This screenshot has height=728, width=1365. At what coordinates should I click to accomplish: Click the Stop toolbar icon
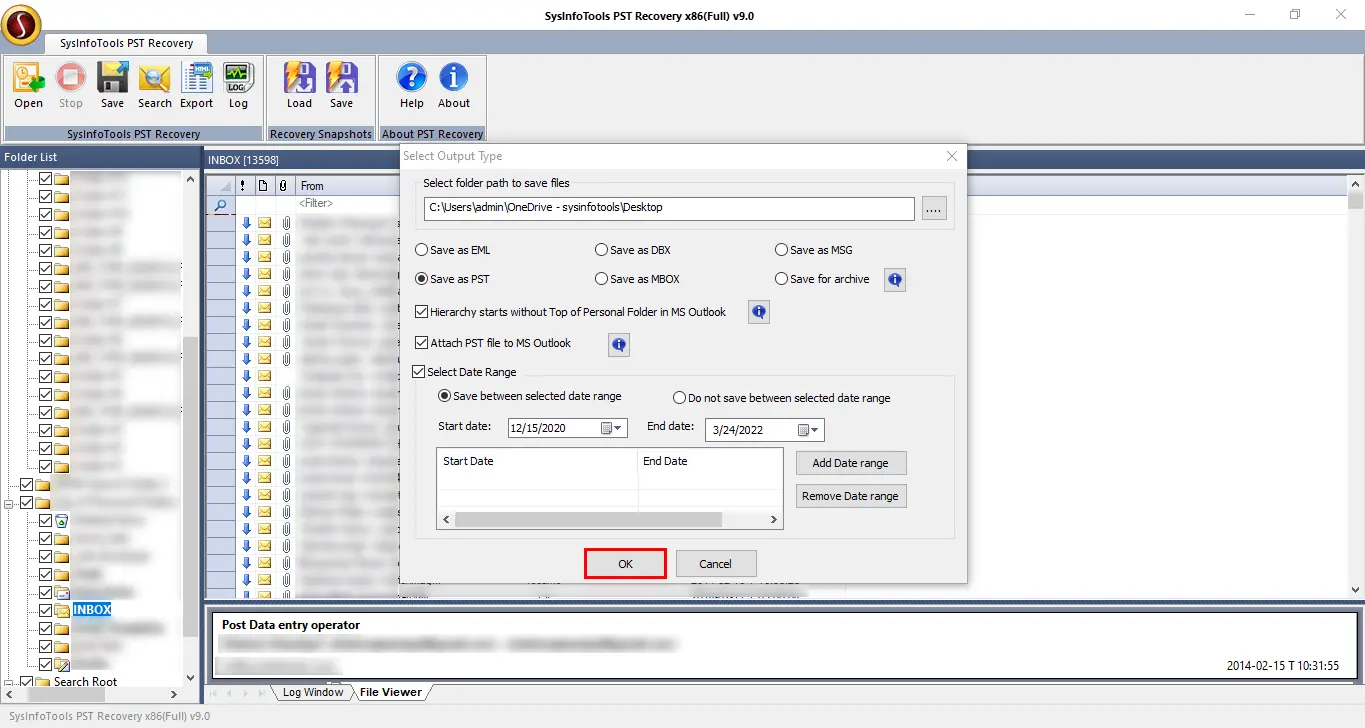[71, 86]
